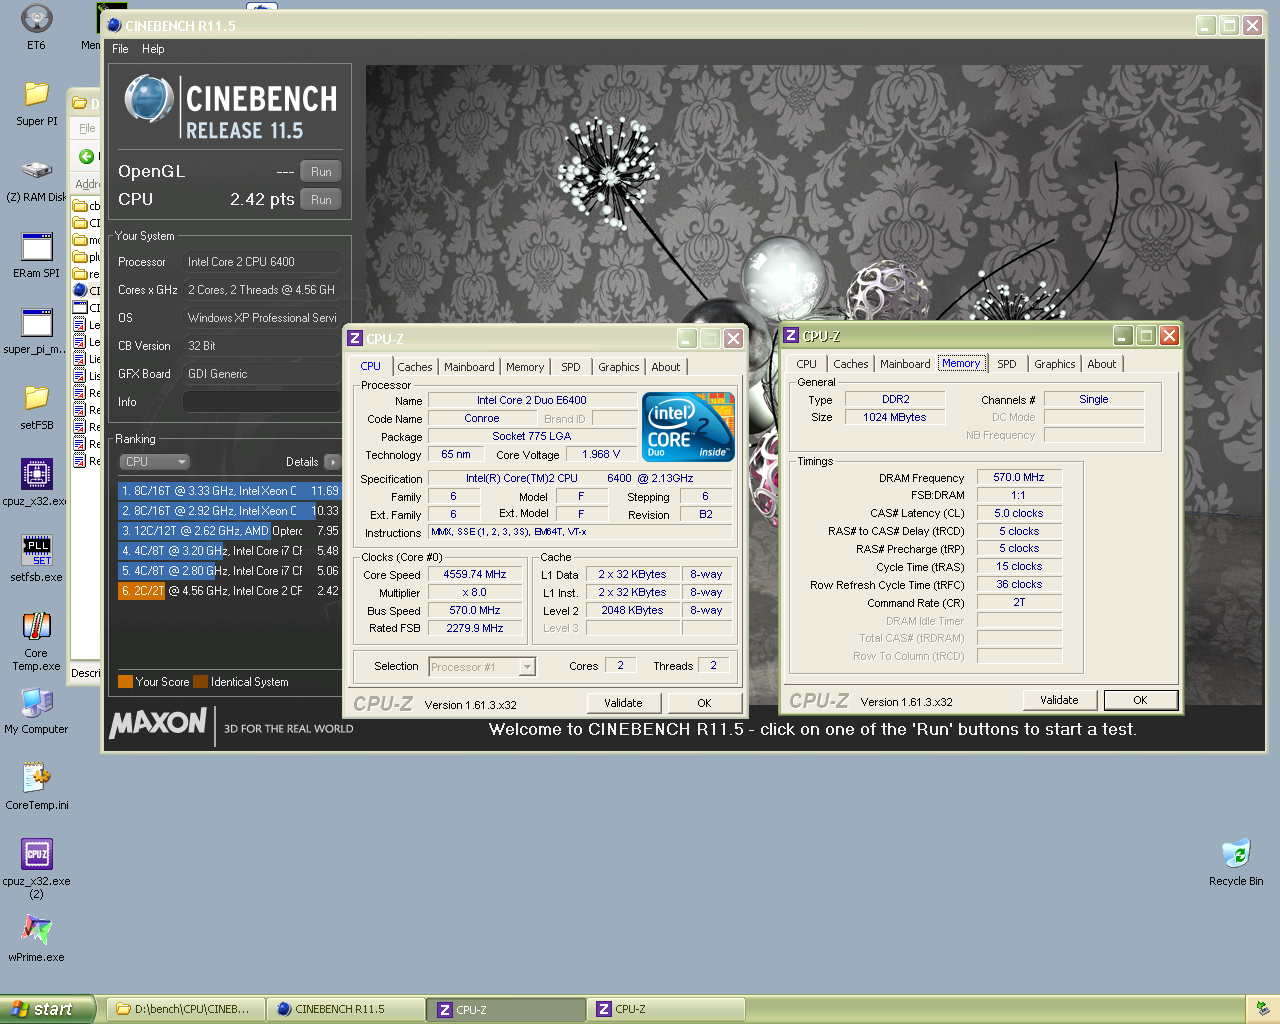Launch the cpuz_x32.exe (2) desktop icon
This screenshot has height=1024, width=1280.
coord(37,854)
